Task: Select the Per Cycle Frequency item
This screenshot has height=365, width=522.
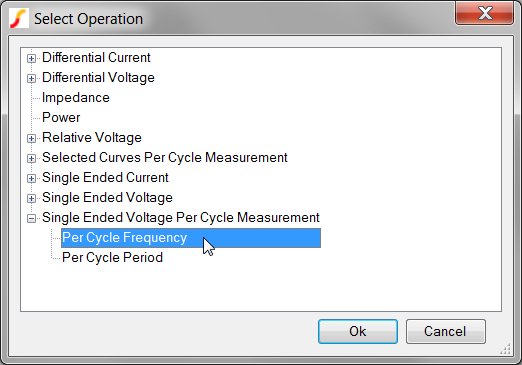Action: (x=191, y=238)
